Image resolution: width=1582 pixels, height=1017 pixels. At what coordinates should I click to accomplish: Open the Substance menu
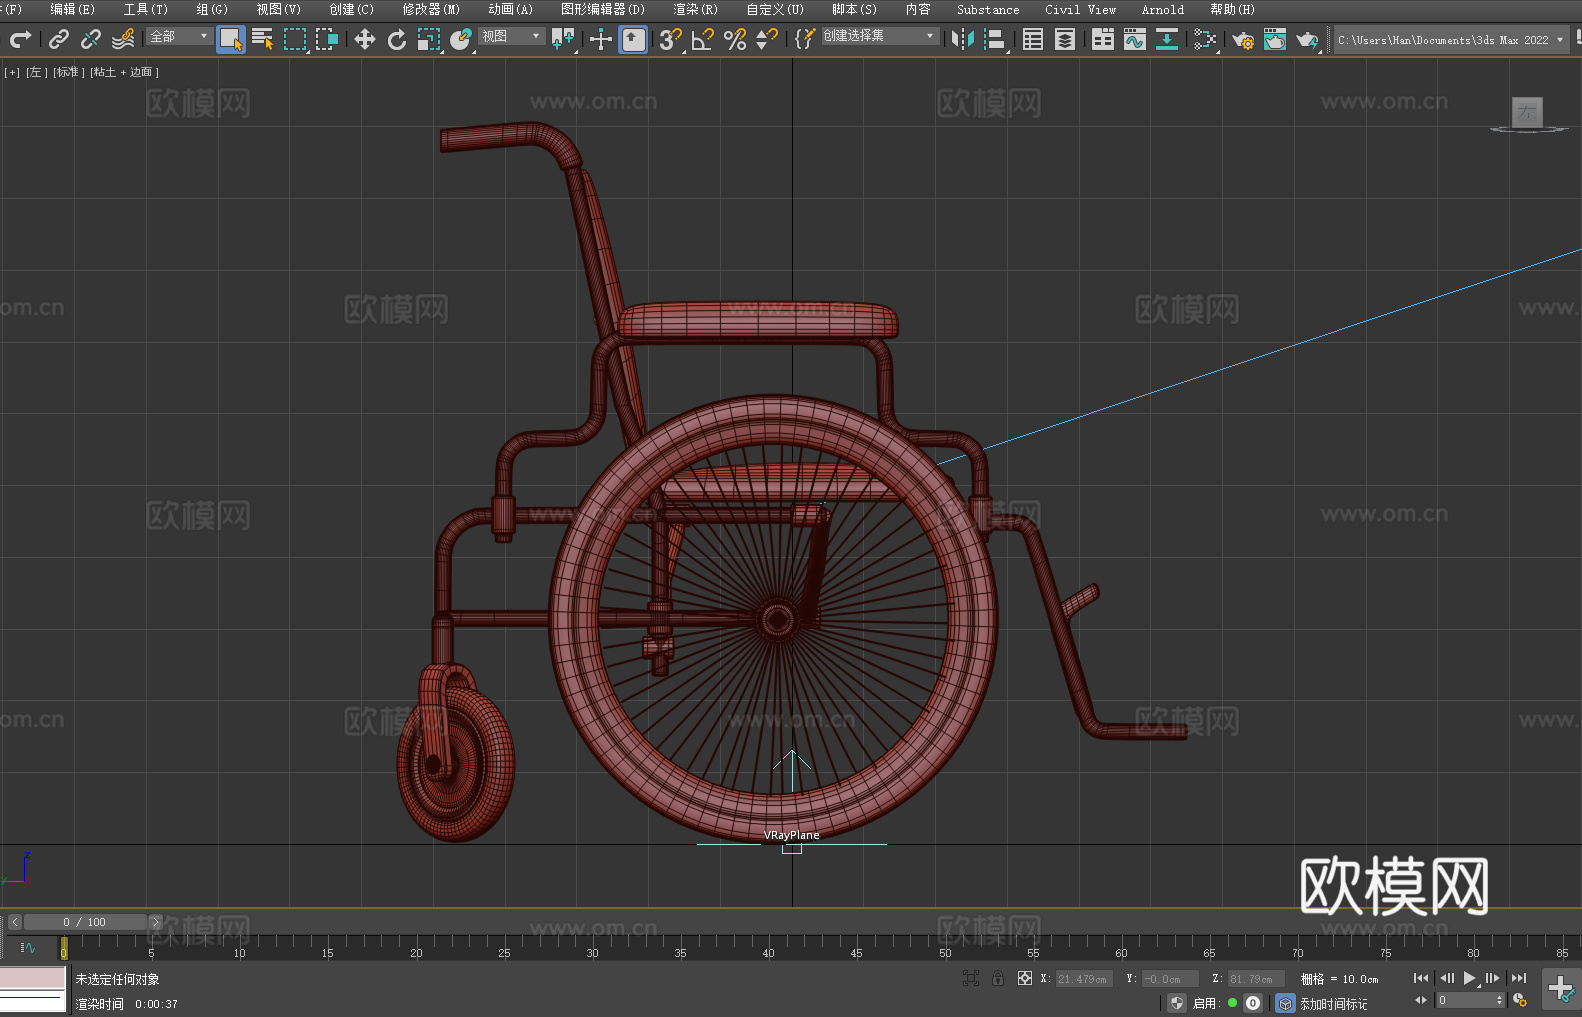988,9
